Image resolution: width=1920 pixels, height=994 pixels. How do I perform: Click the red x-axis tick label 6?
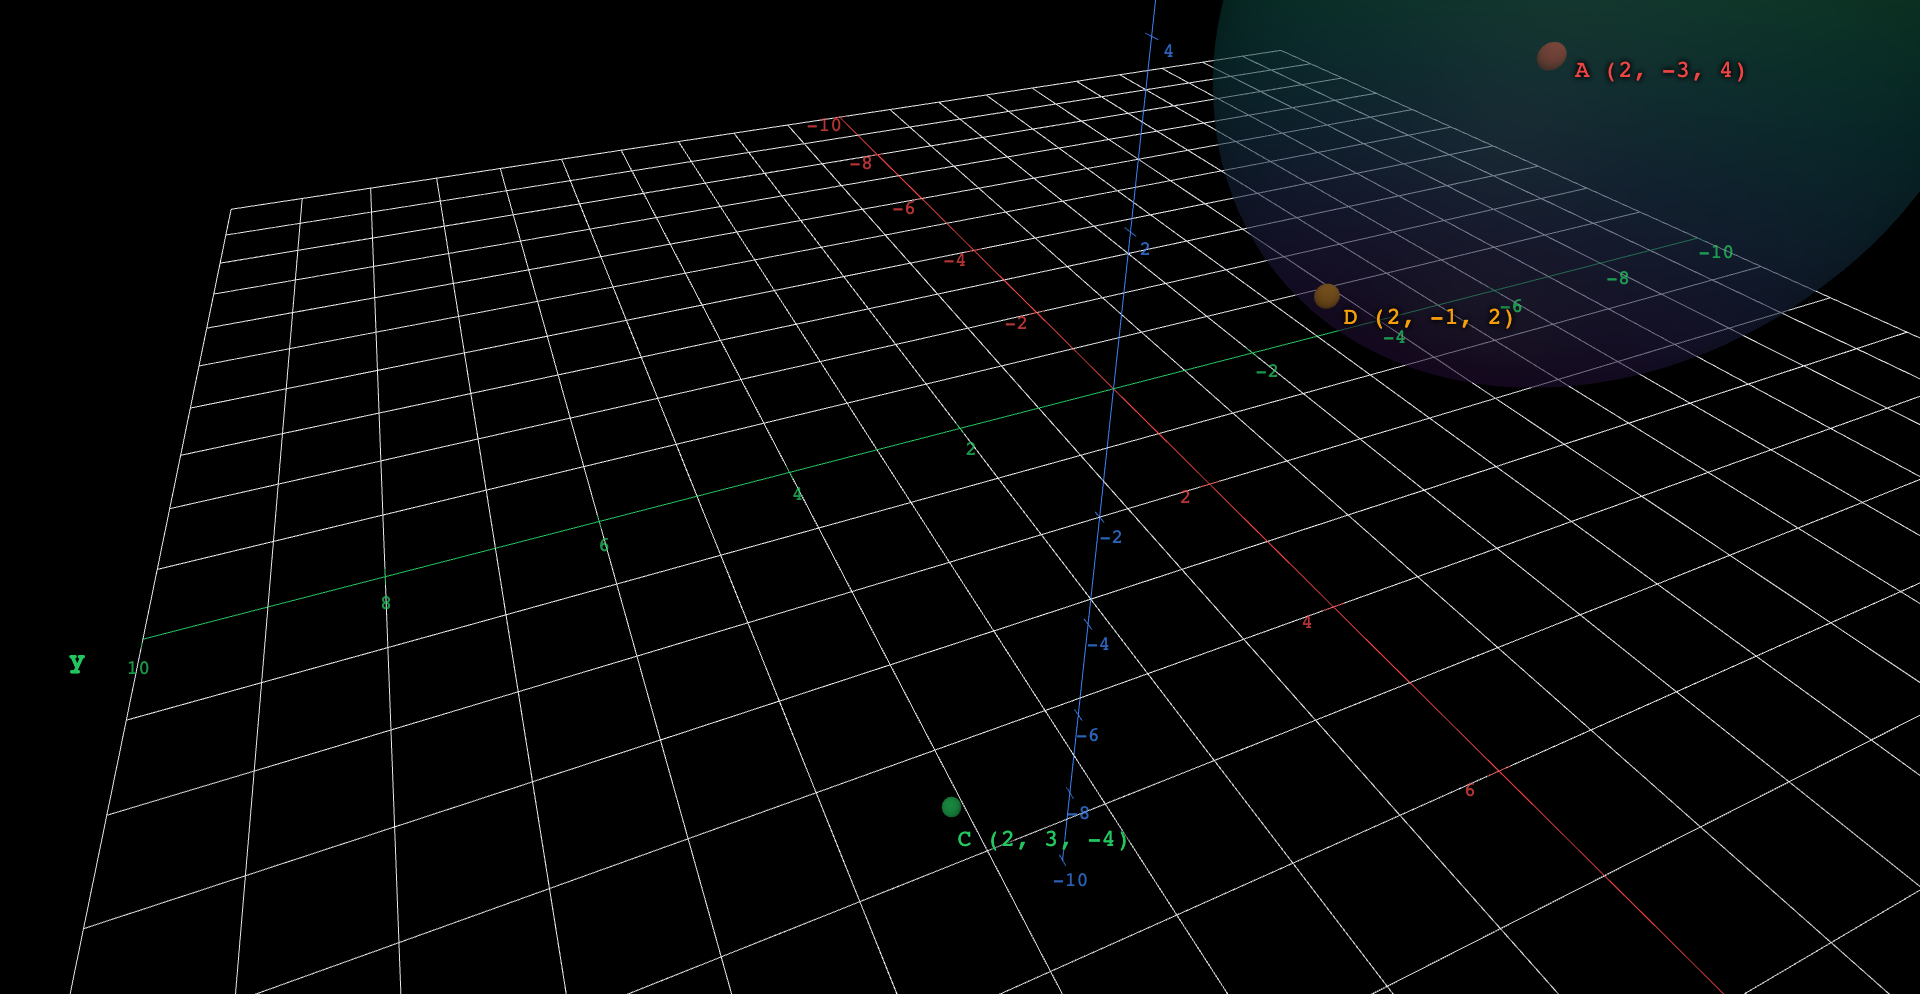(1469, 791)
